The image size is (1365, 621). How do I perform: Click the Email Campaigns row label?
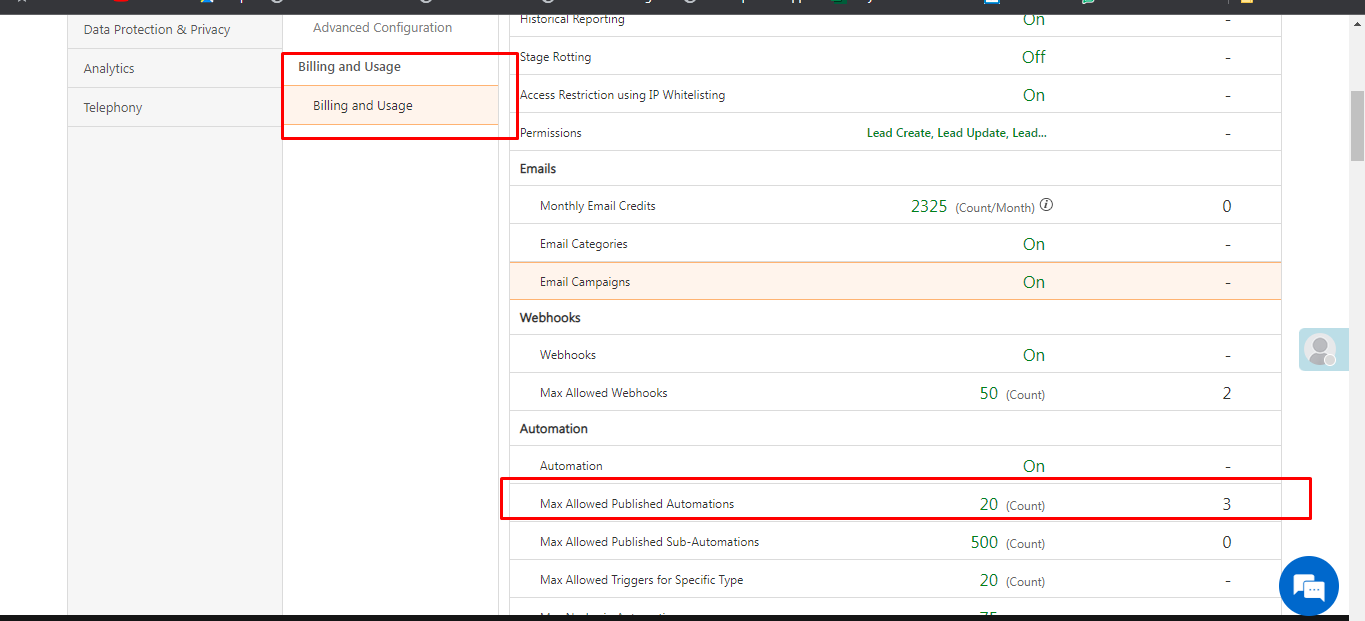[585, 282]
